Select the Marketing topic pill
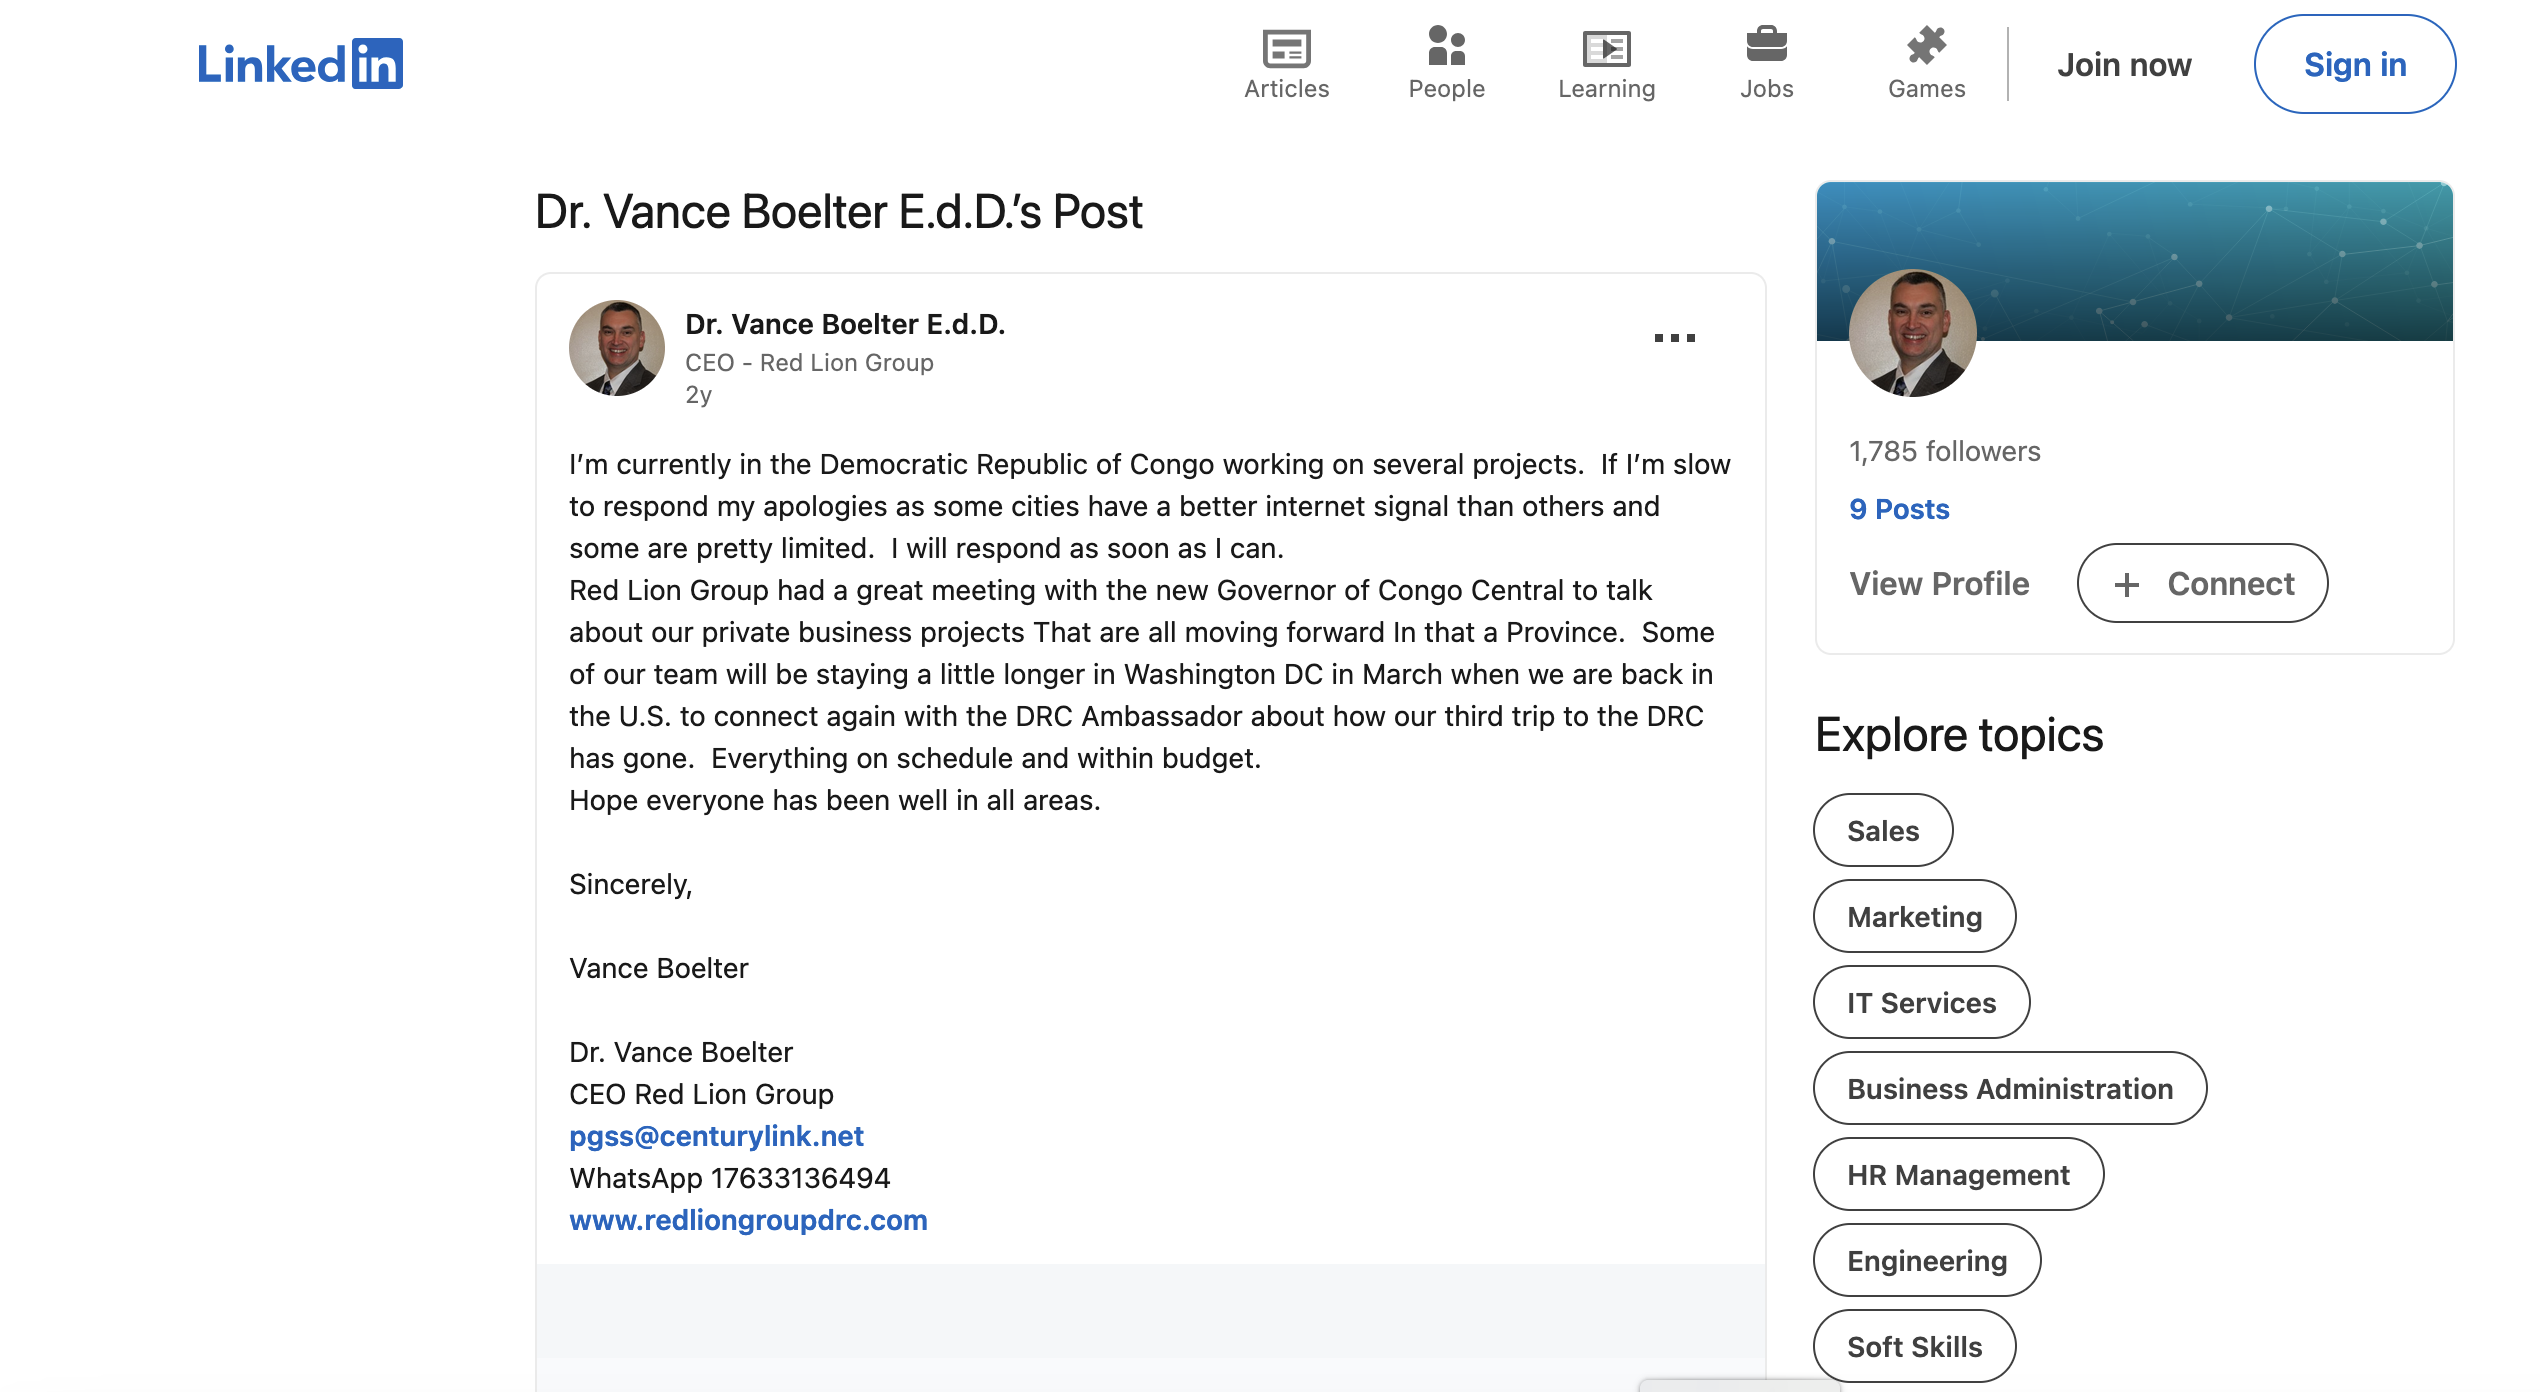The width and height of the screenshot is (2540, 1392). coord(1914,916)
